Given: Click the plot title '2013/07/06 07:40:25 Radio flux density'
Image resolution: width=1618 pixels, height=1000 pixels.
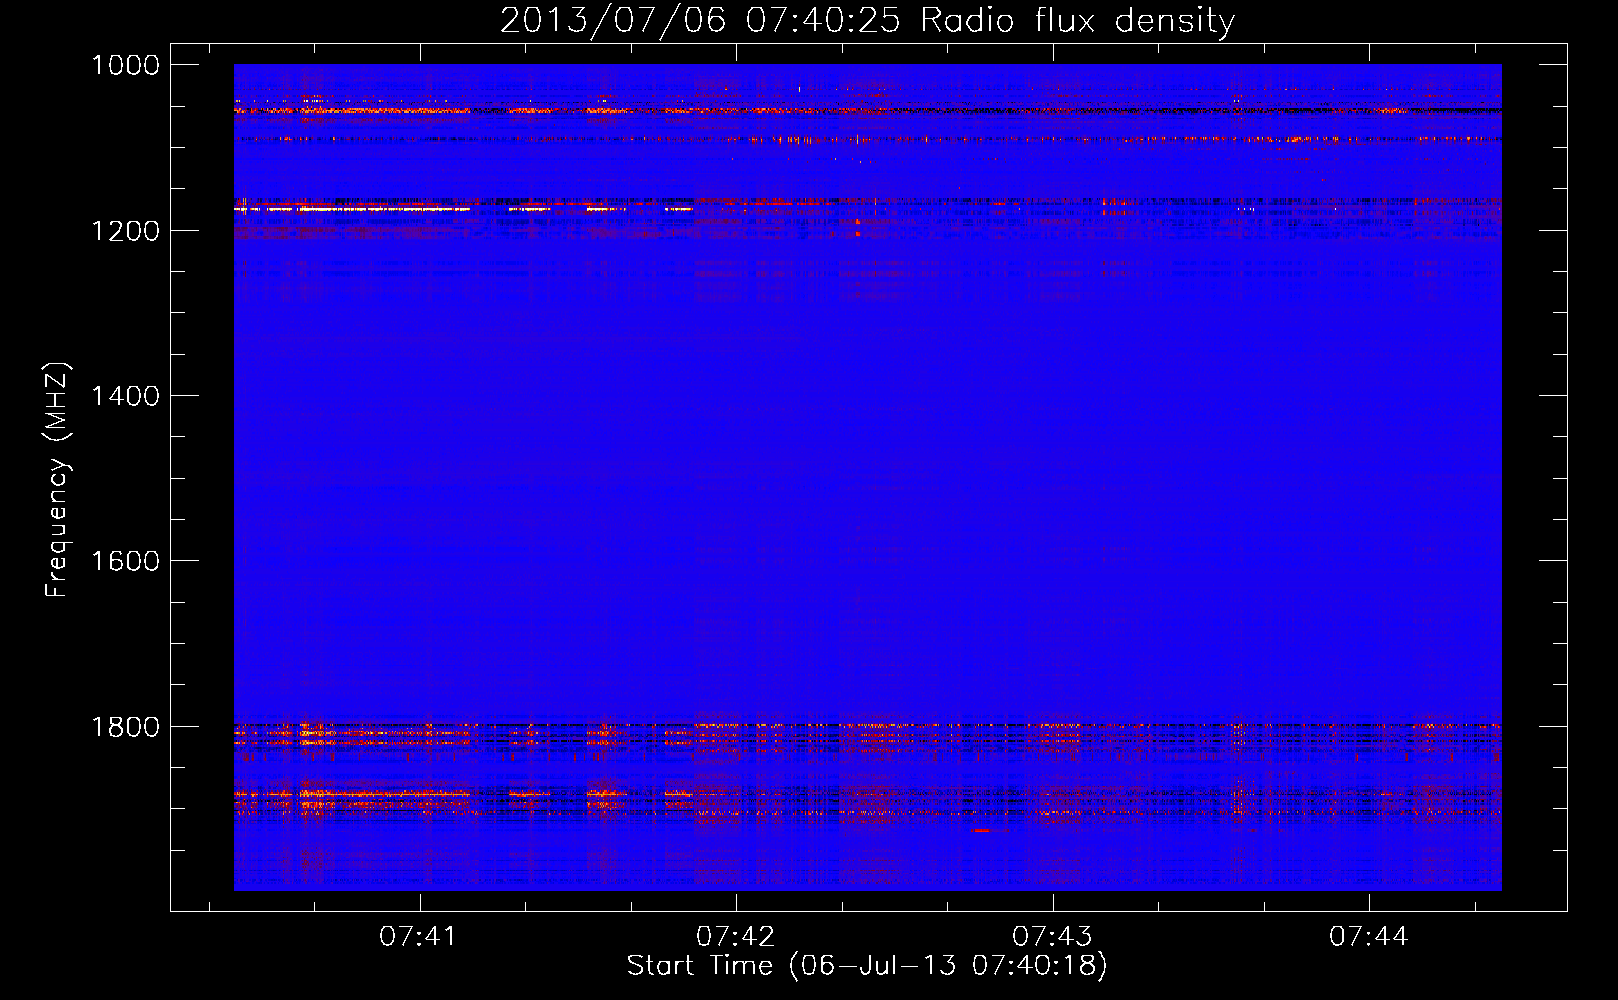Looking at the screenshot, I should tap(867, 20).
